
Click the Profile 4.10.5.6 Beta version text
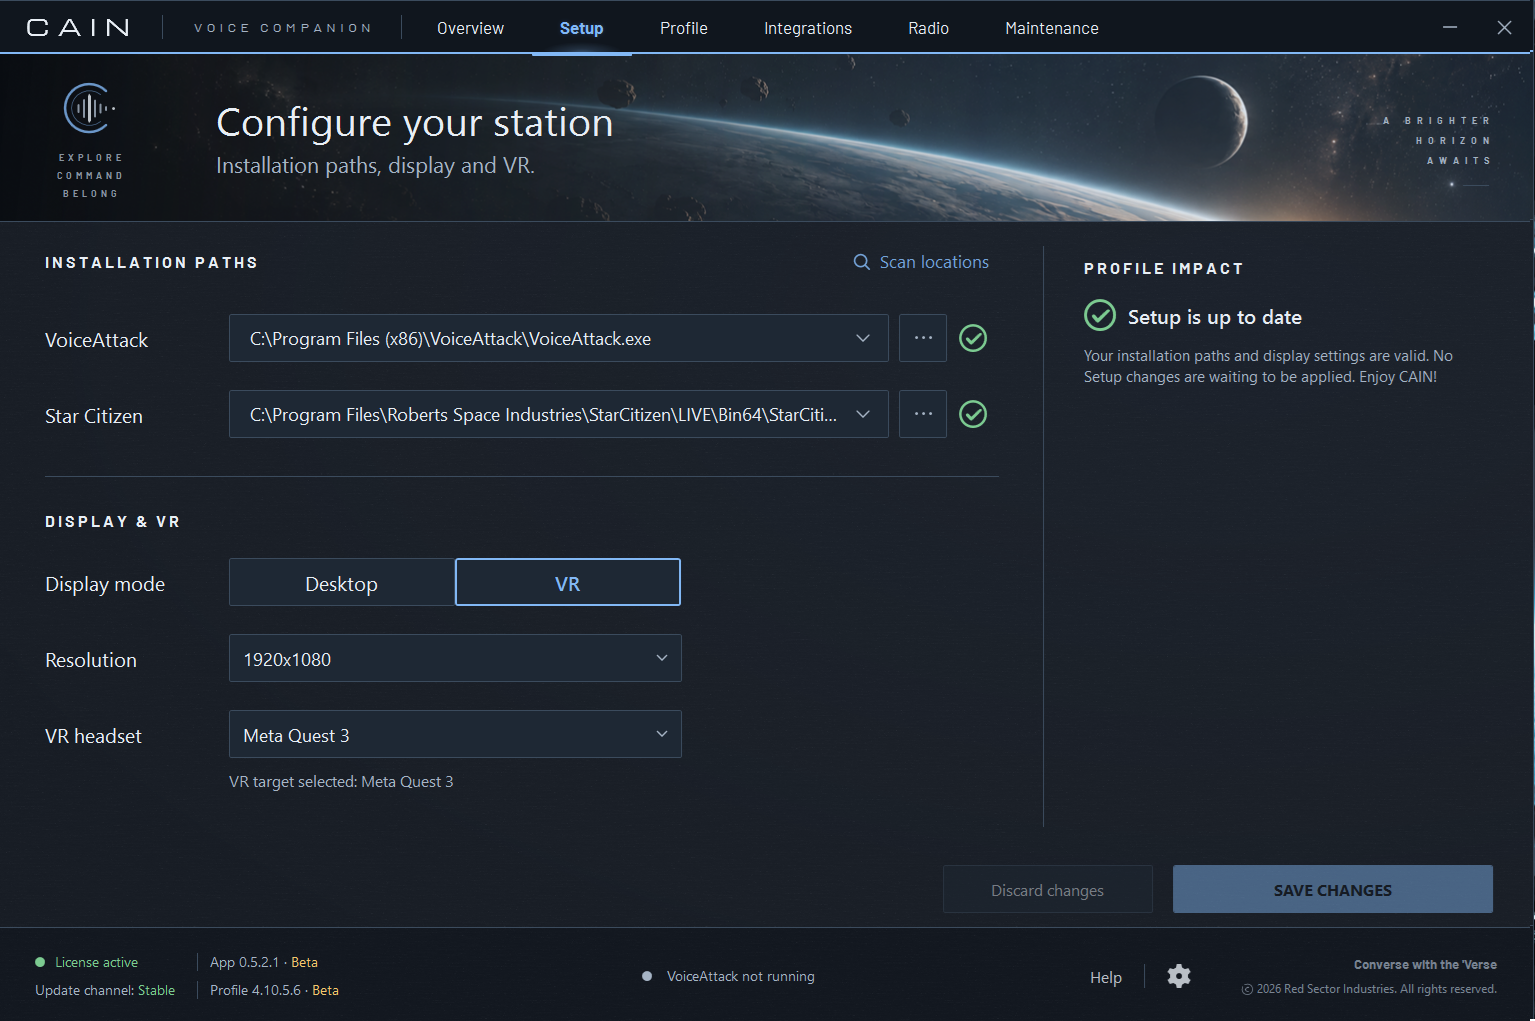(x=274, y=990)
